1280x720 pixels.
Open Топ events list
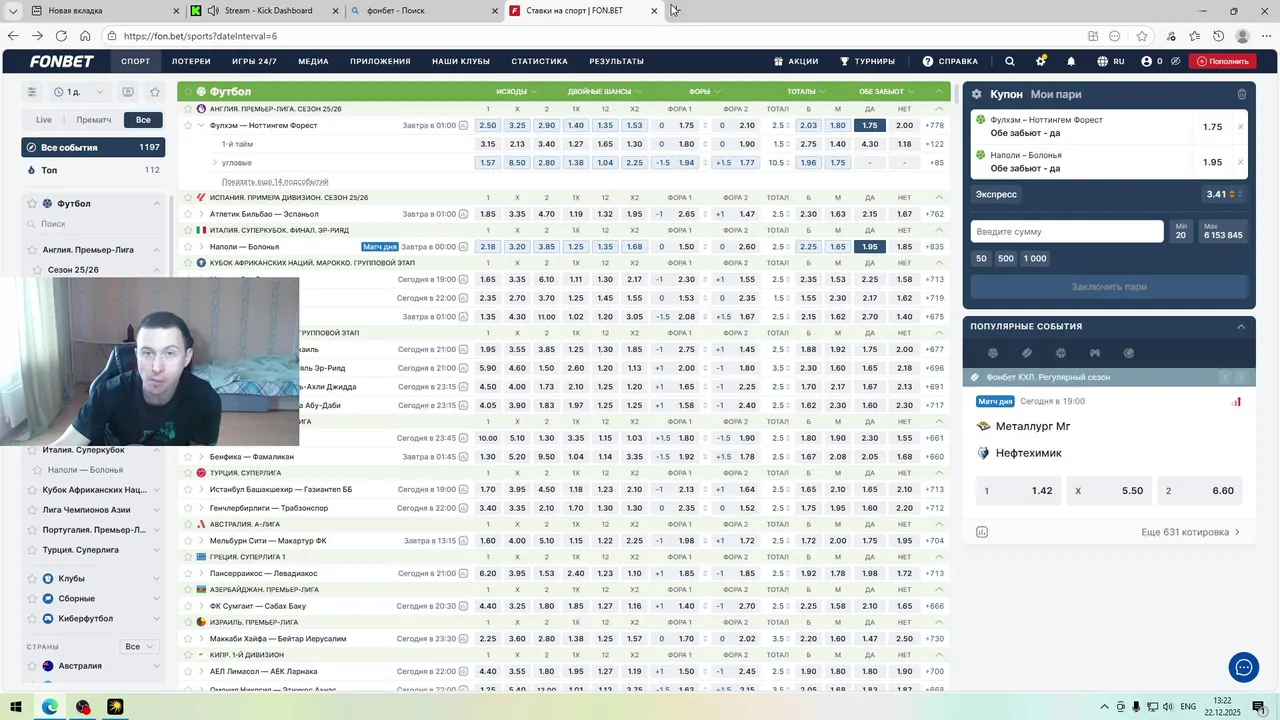click(94, 170)
